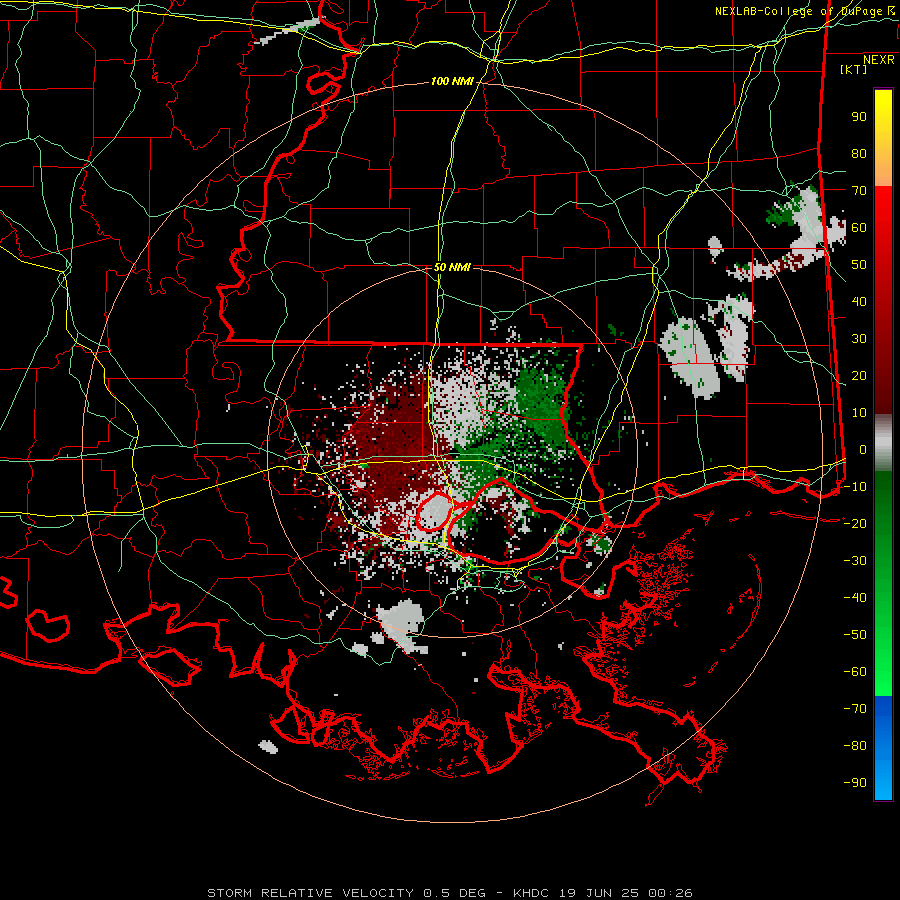Click the 30 value on the velocity scale
Image resolution: width=900 pixels, height=900 pixels.
point(859,339)
